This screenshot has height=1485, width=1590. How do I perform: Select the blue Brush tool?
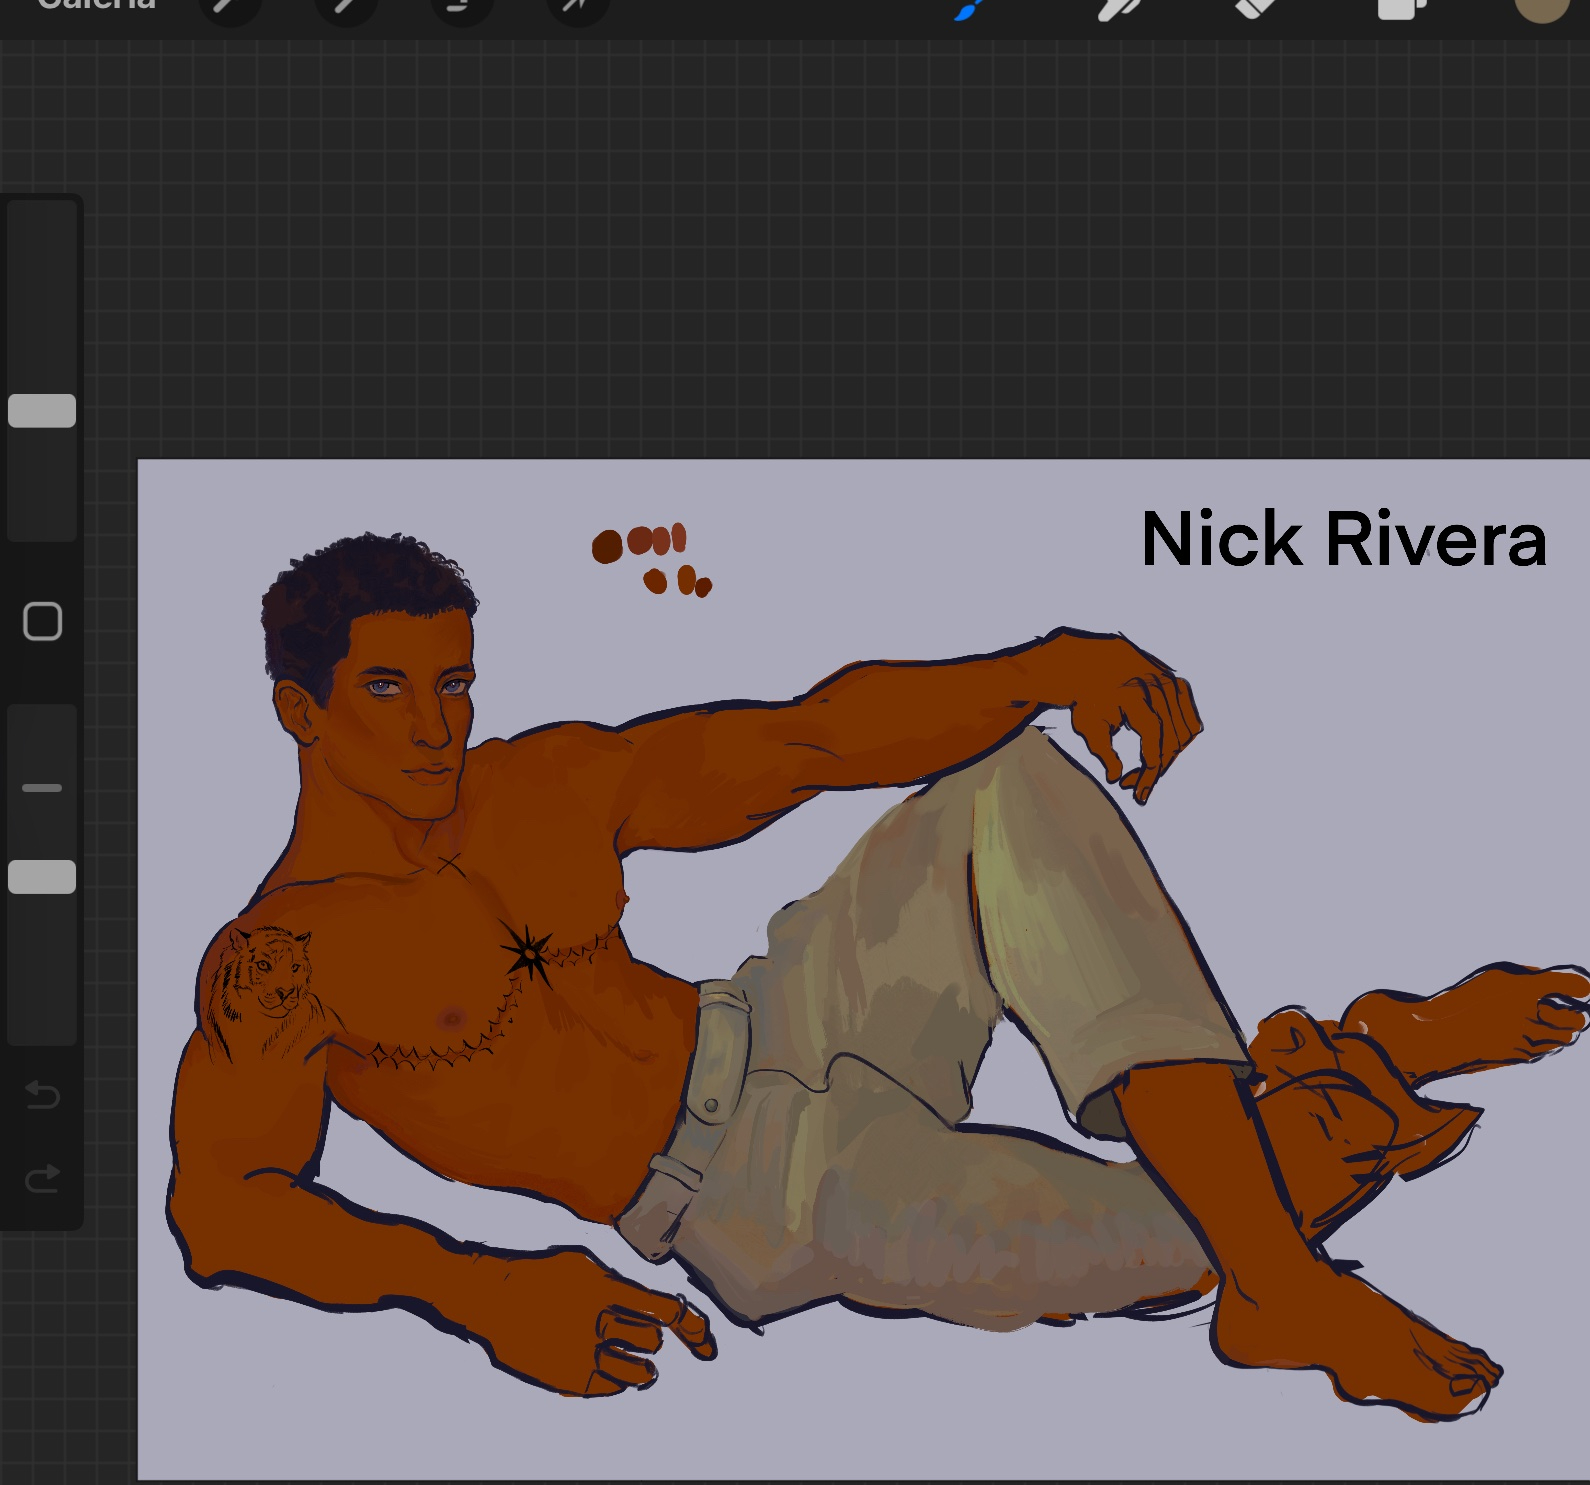click(x=967, y=8)
